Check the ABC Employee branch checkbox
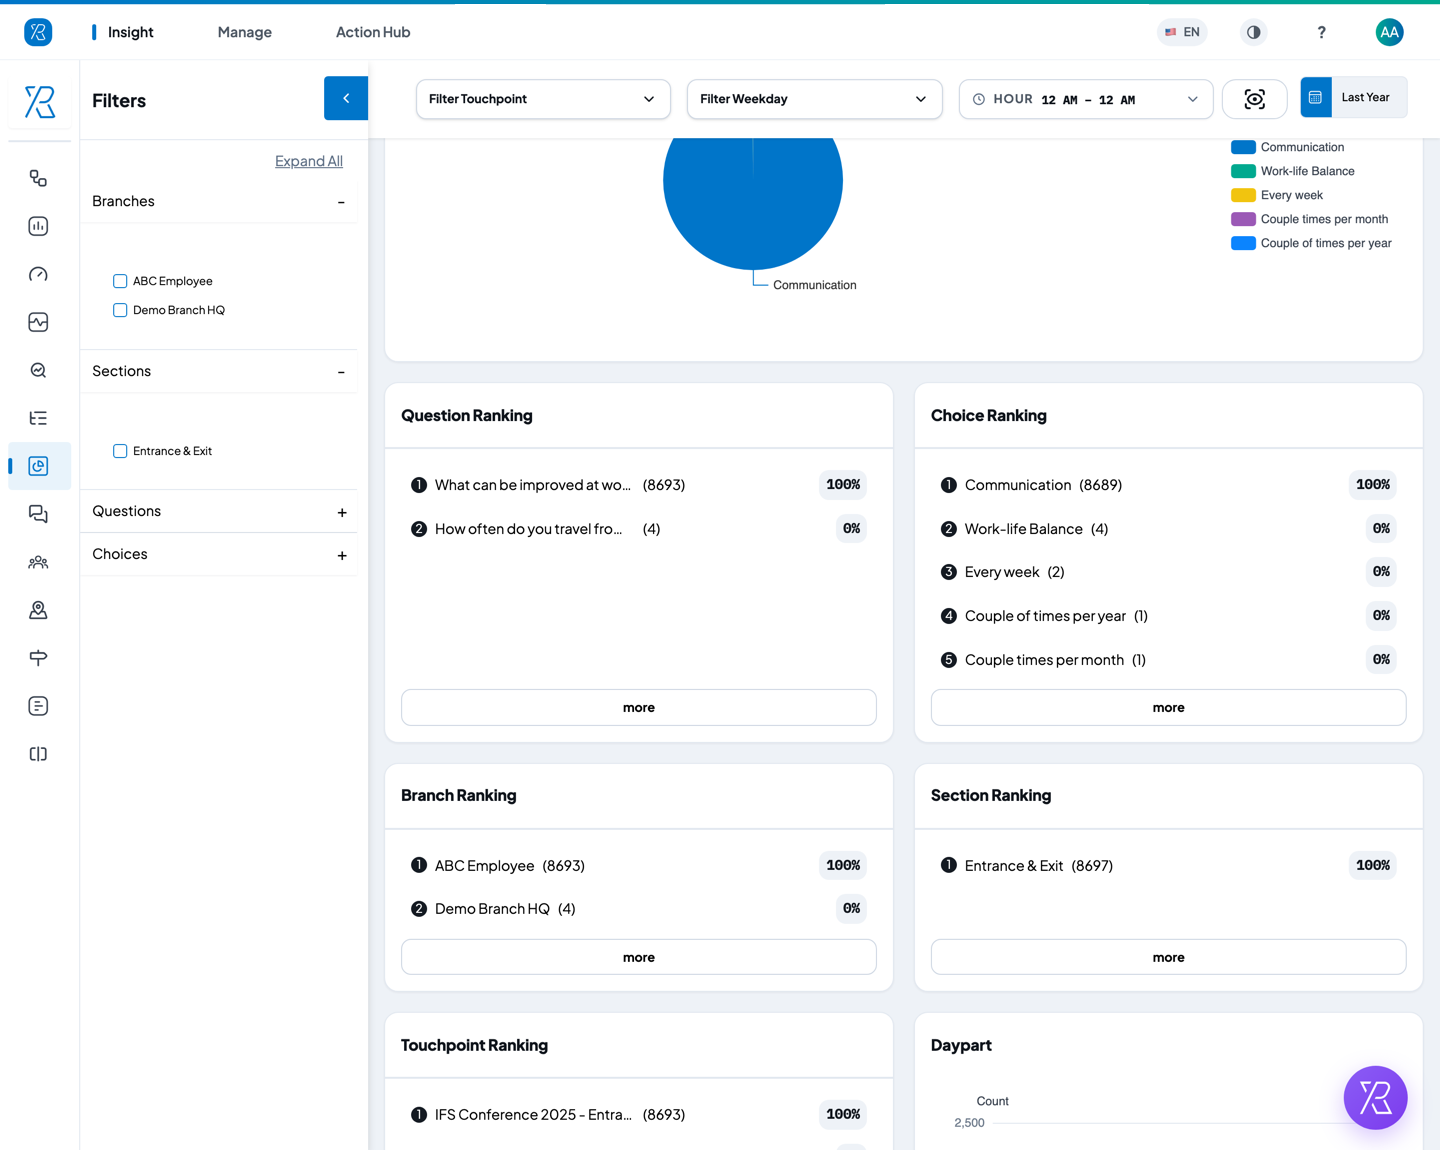This screenshot has height=1150, width=1440. (120, 281)
